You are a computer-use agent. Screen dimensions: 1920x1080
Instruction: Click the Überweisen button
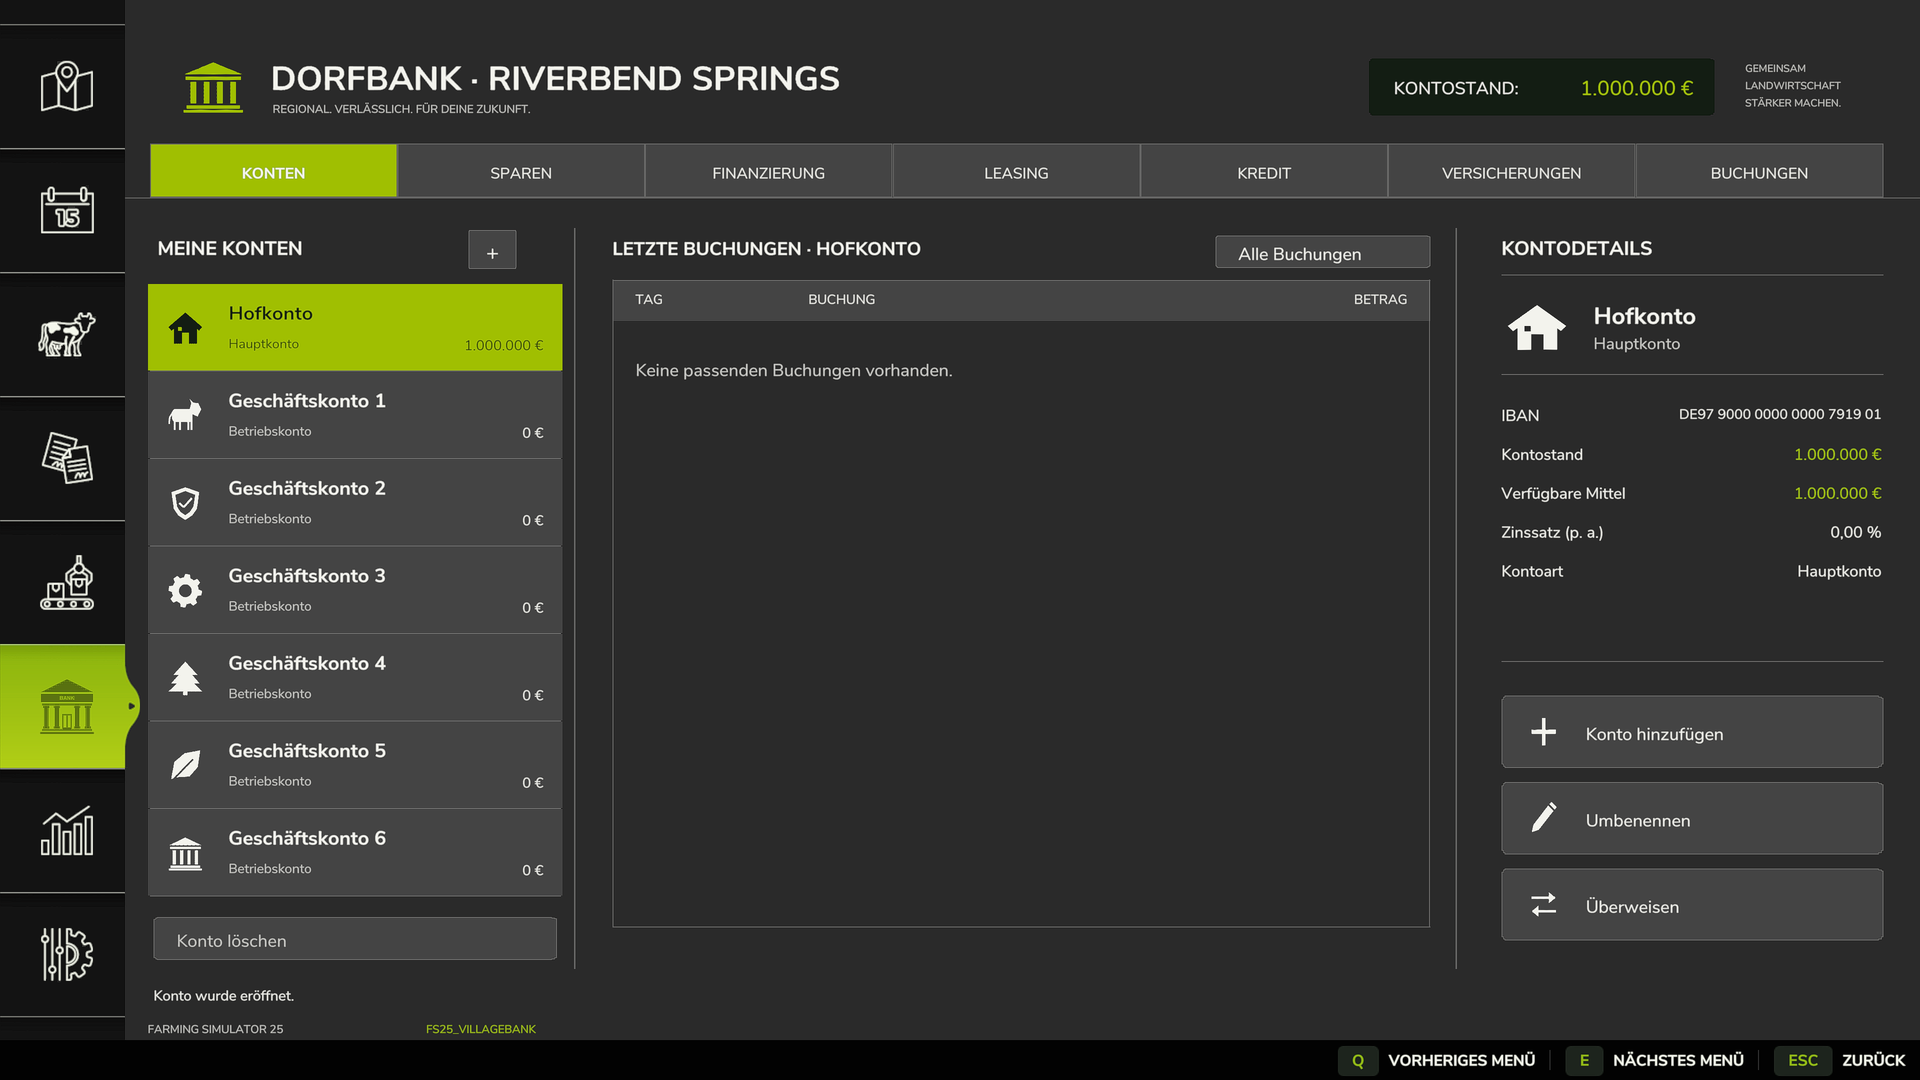click(x=1692, y=905)
